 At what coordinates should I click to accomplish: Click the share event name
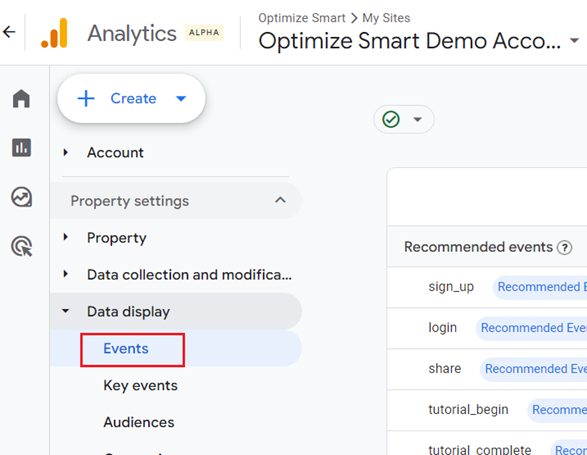[x=445, y=369]
